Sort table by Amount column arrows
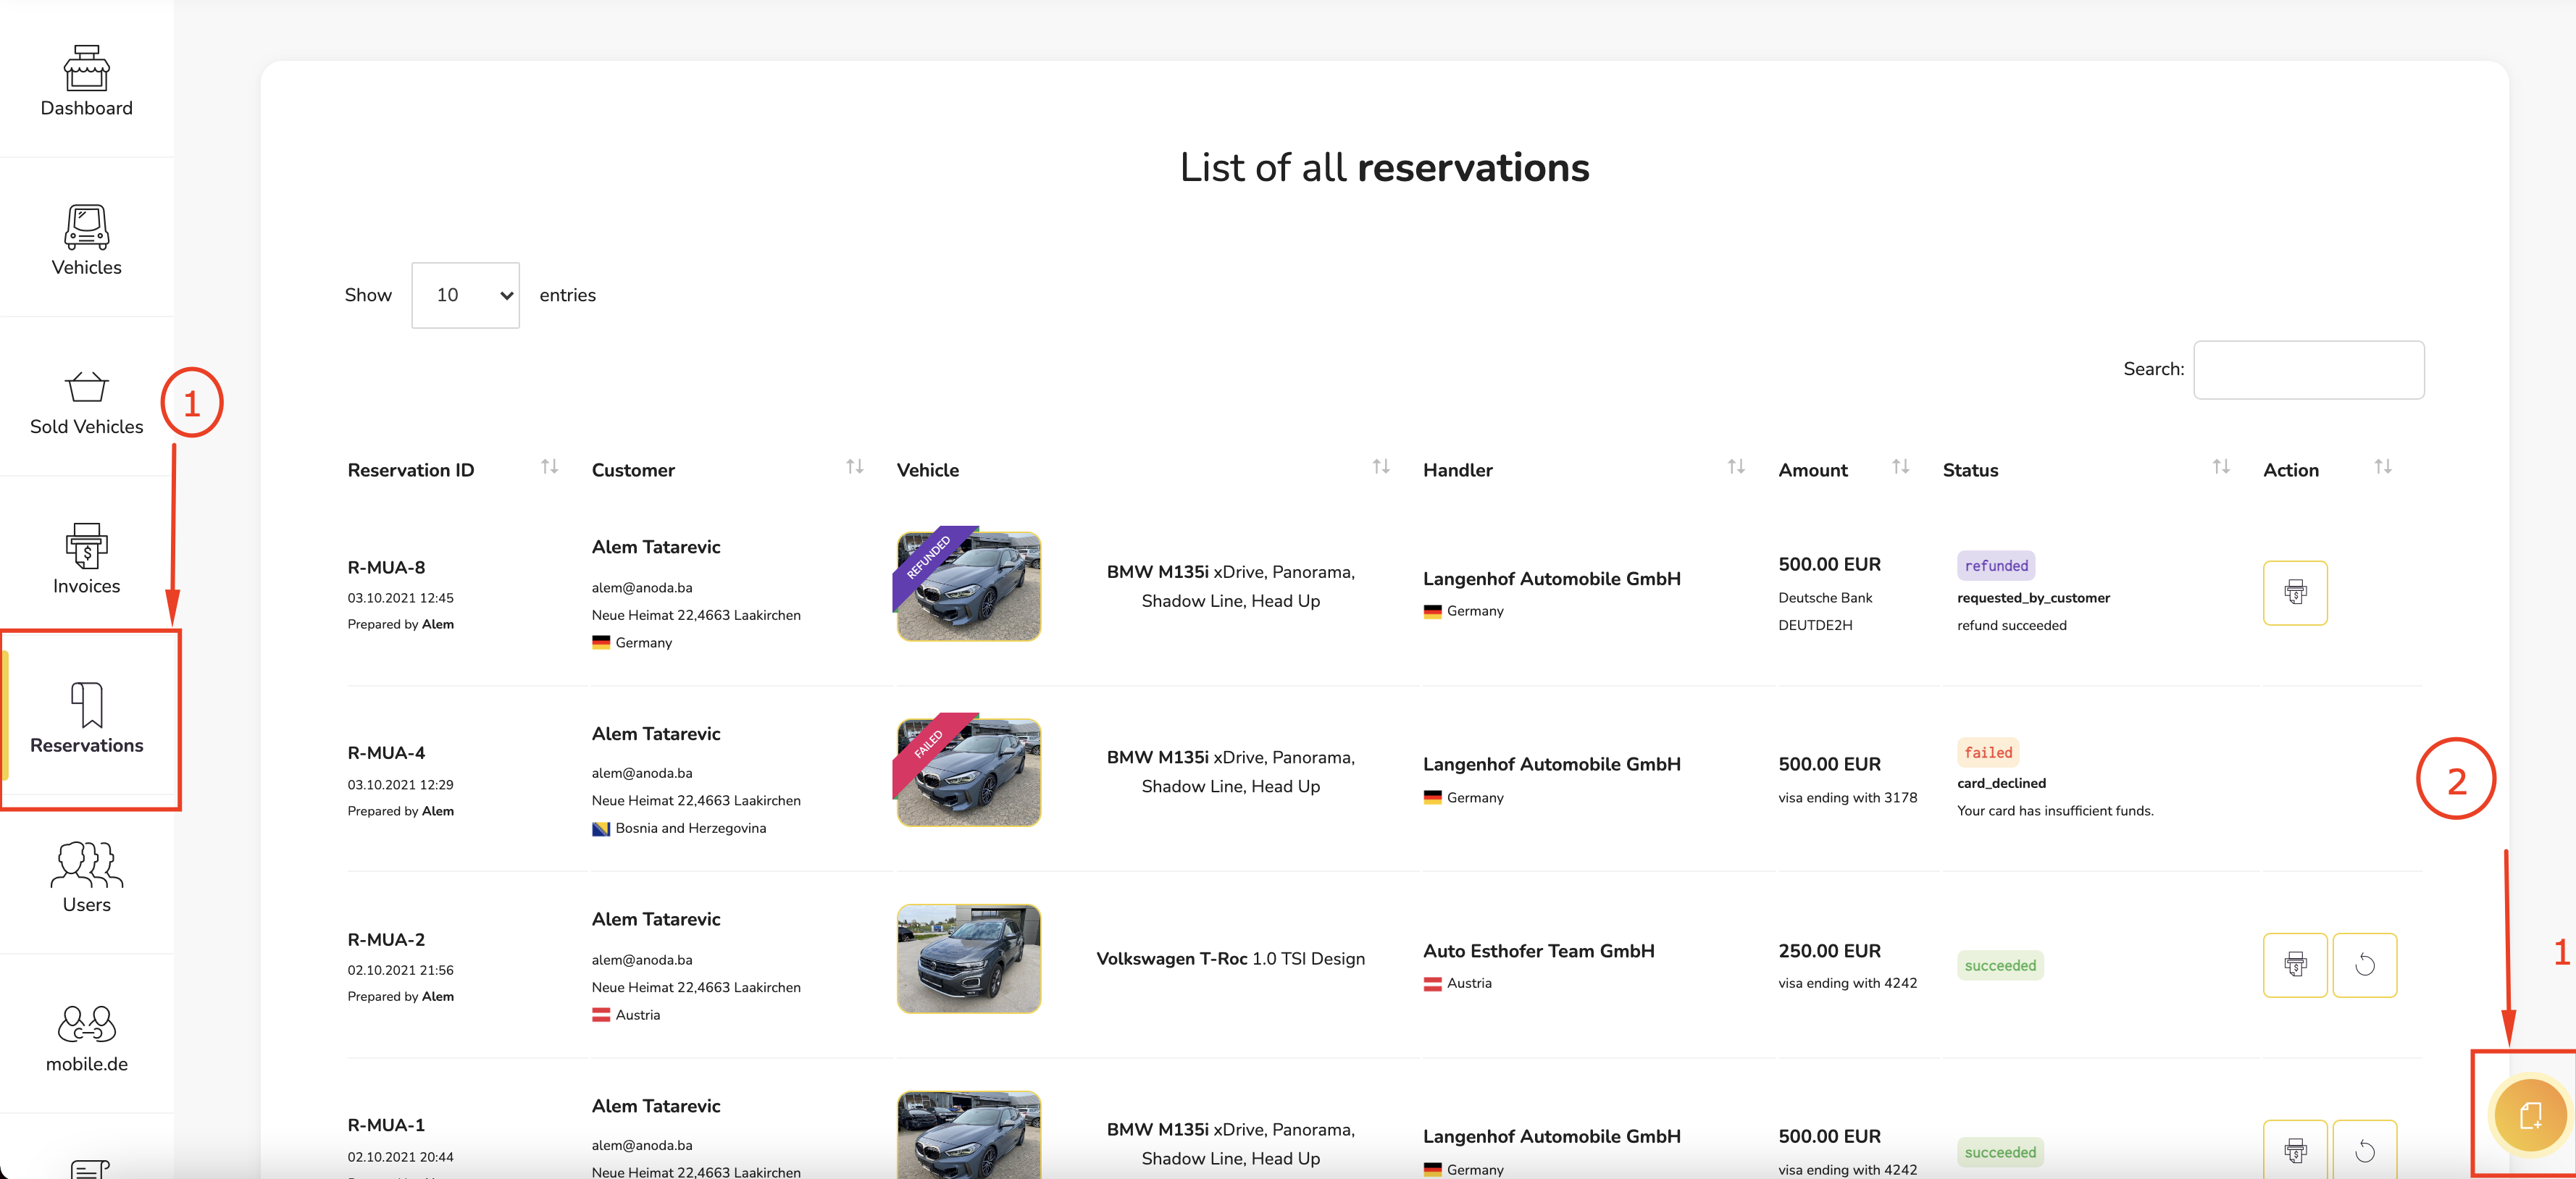Image resolution: width=2576 pixels, height=1179 pixels. coord(1900,467)
